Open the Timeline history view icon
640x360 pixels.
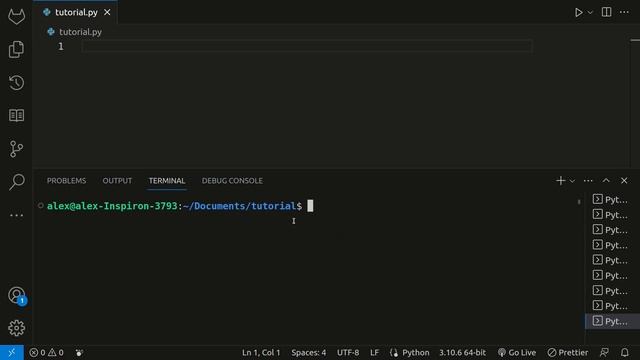coord(16,83)
